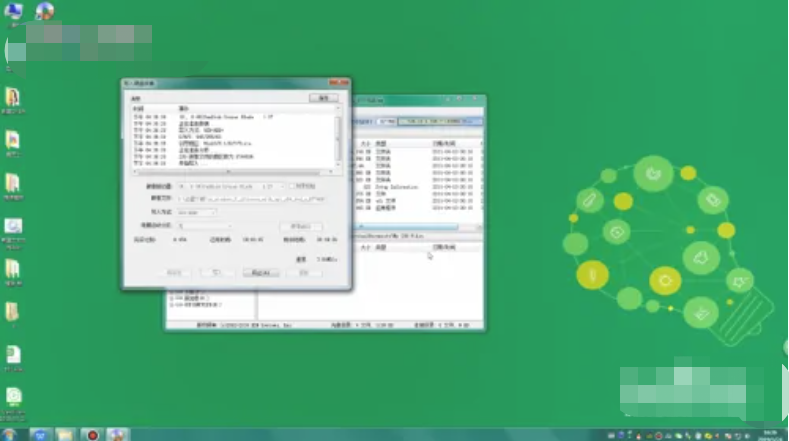Open the bottom-most desktop icon in left column

(14, 398)
